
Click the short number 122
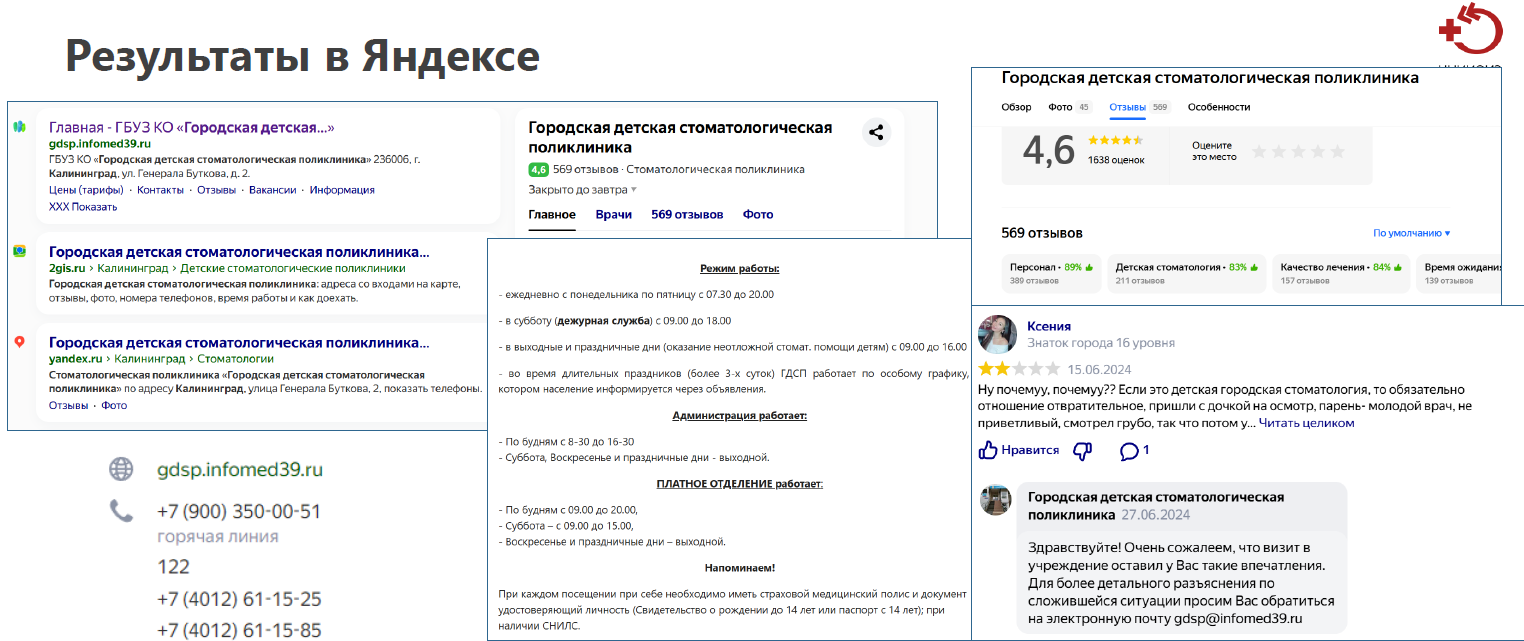coord(173,567)
